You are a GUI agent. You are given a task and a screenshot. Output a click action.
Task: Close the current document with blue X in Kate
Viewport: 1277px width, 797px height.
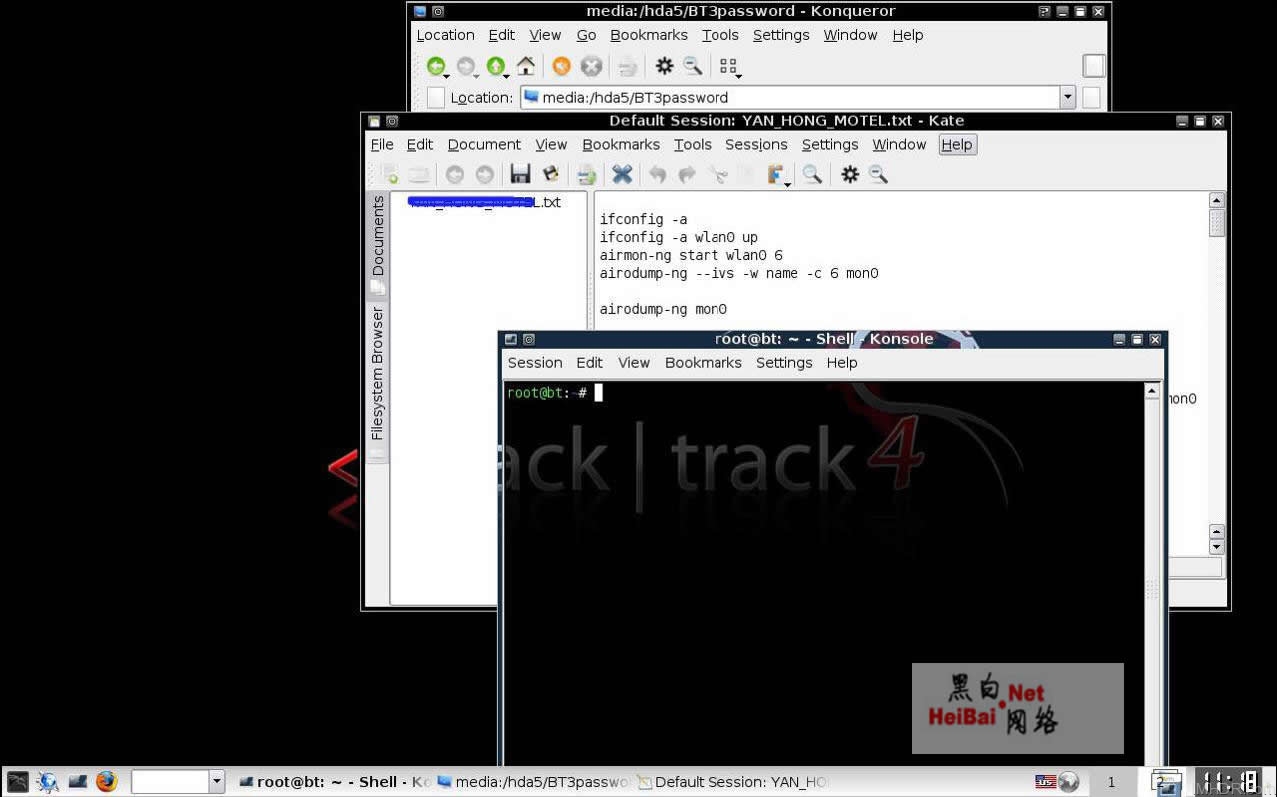click(622, 174)
